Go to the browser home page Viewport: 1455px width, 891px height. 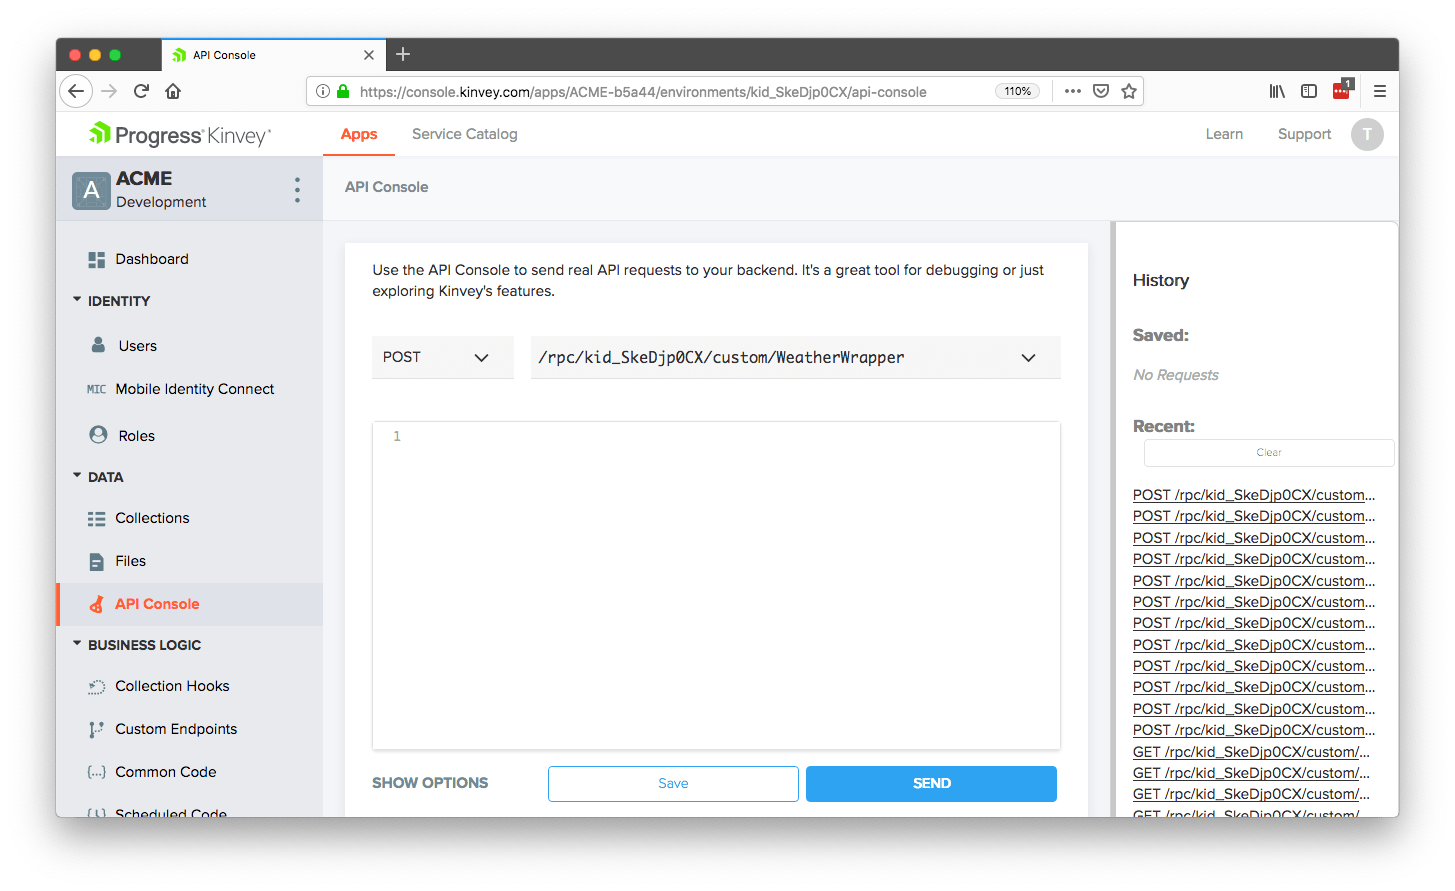tap(173, 91)
